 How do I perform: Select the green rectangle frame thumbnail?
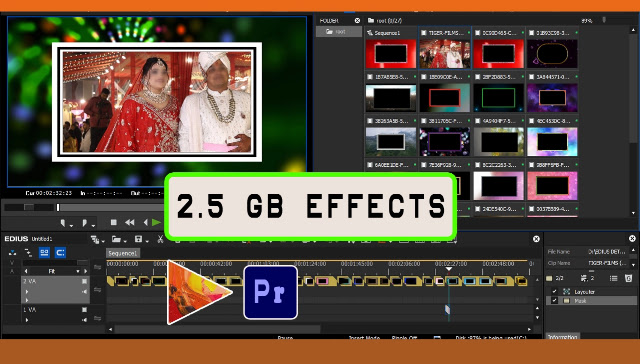pos(498,98)
